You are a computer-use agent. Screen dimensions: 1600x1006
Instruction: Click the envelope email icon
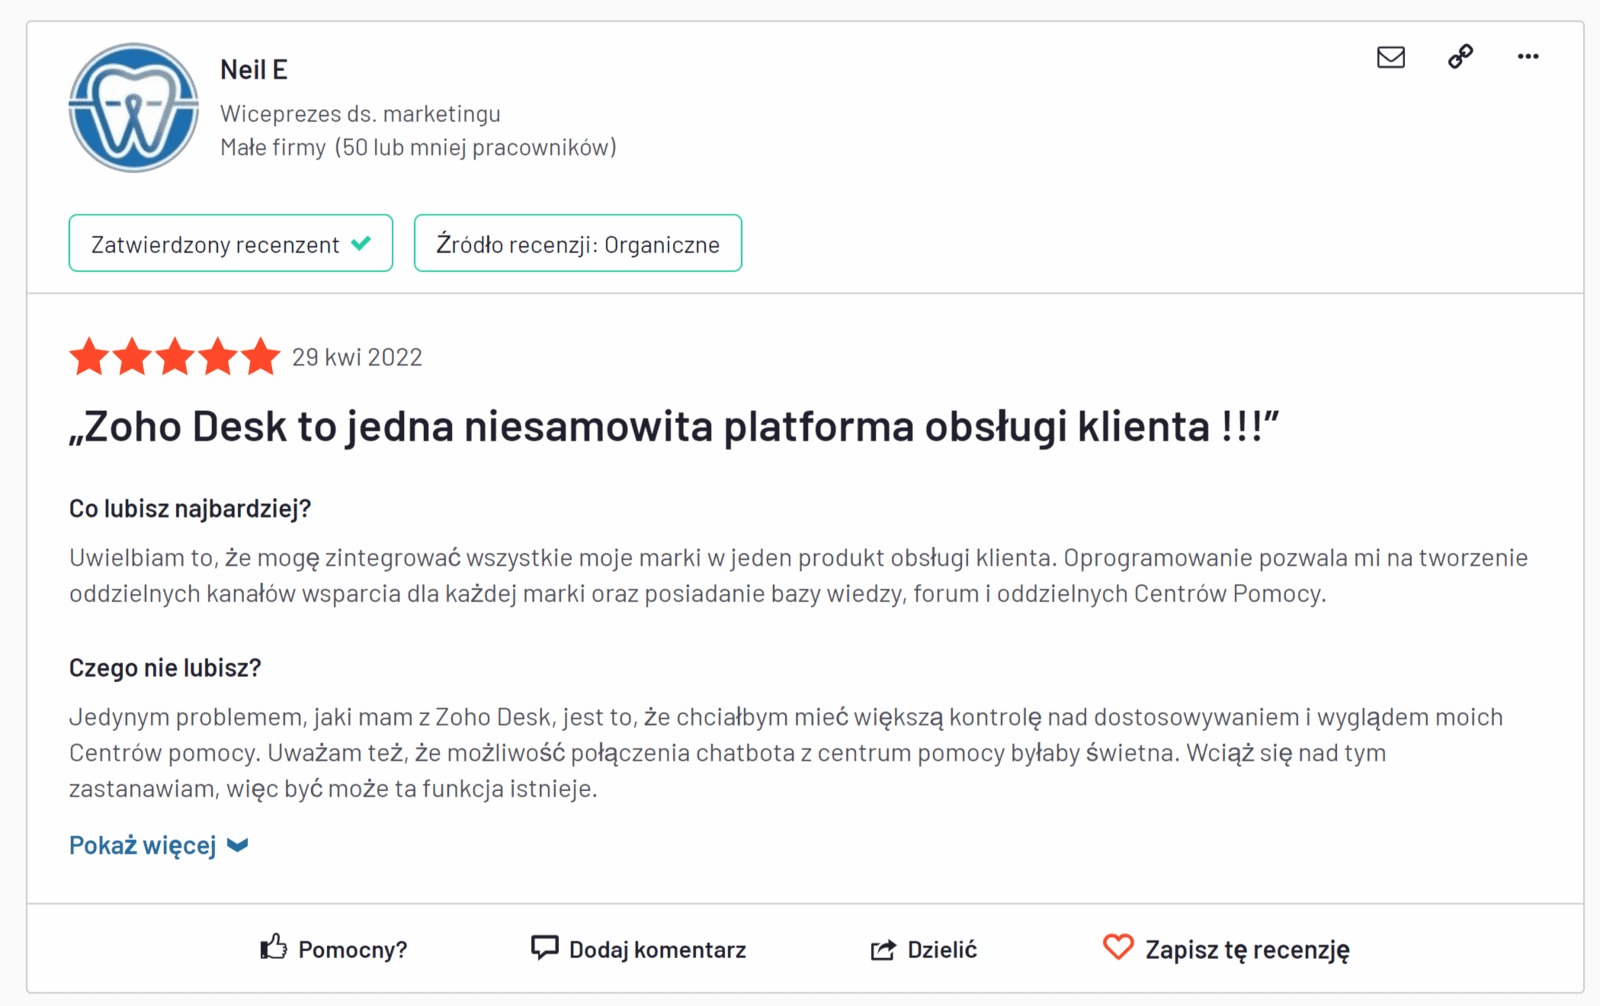pyautogui.click(x=1390, y=57)
